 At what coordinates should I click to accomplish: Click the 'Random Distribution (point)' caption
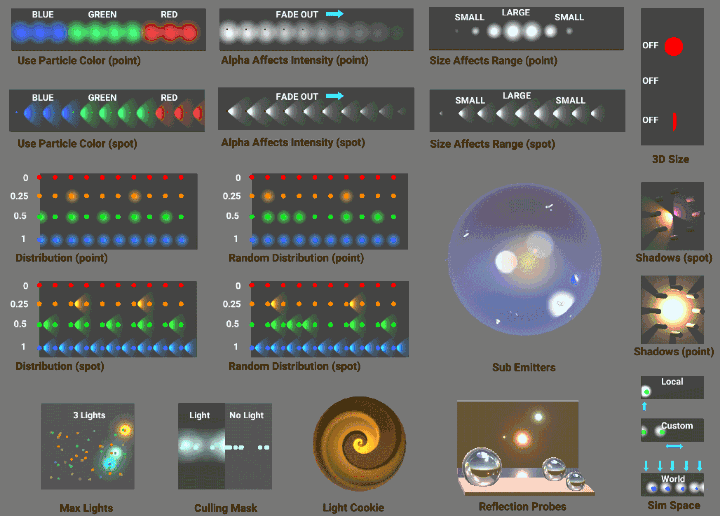click(x=296, y=258)
